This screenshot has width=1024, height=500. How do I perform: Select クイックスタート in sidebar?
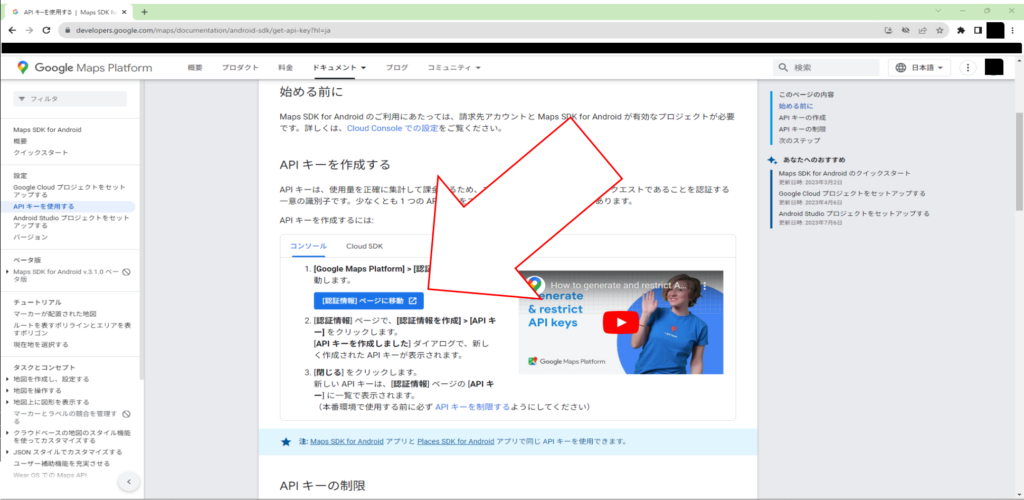coord(40,153)
